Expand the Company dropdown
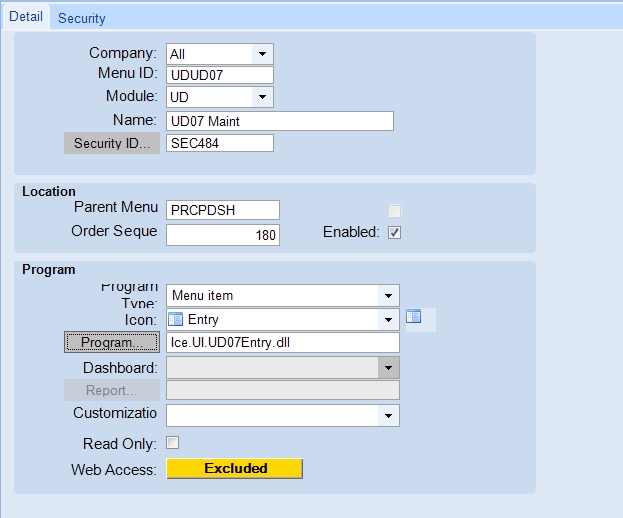 pyautogui.click(x=262, y=54)
